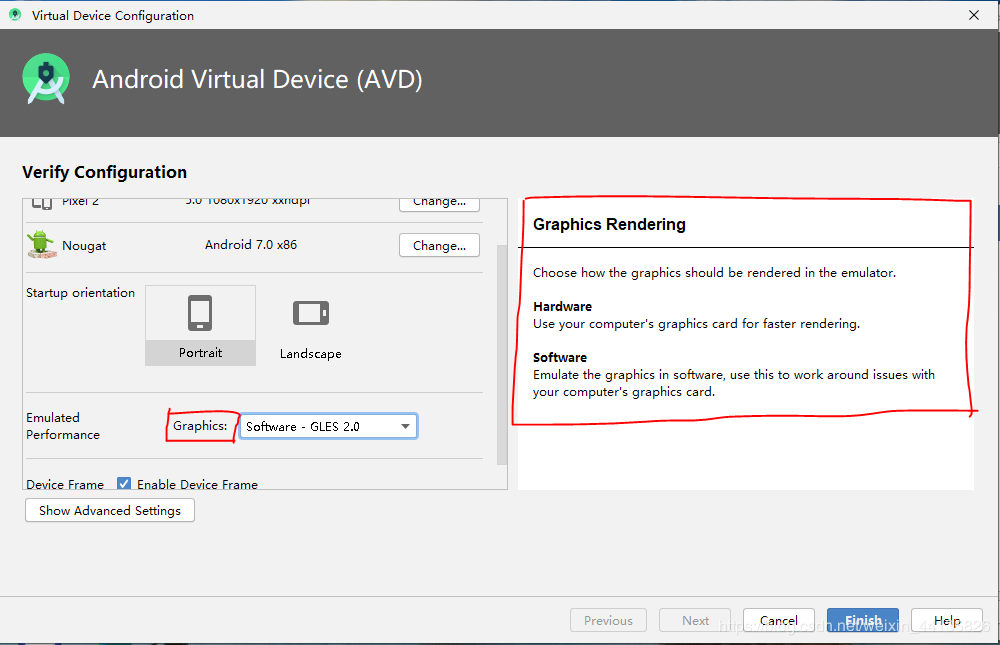
Task: Click the Graphics selector arrow
Action: click(x=406, y=425)
